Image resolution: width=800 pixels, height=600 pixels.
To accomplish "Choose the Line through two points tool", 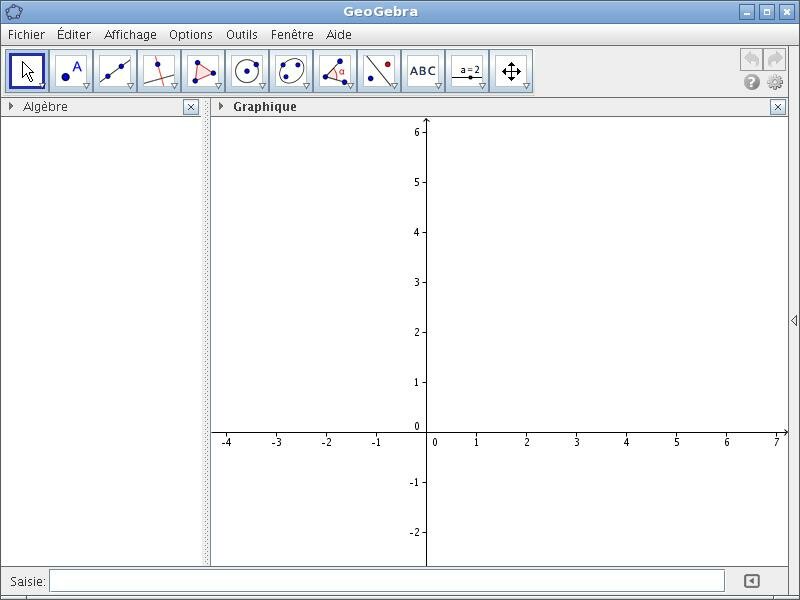I will 115,71.
